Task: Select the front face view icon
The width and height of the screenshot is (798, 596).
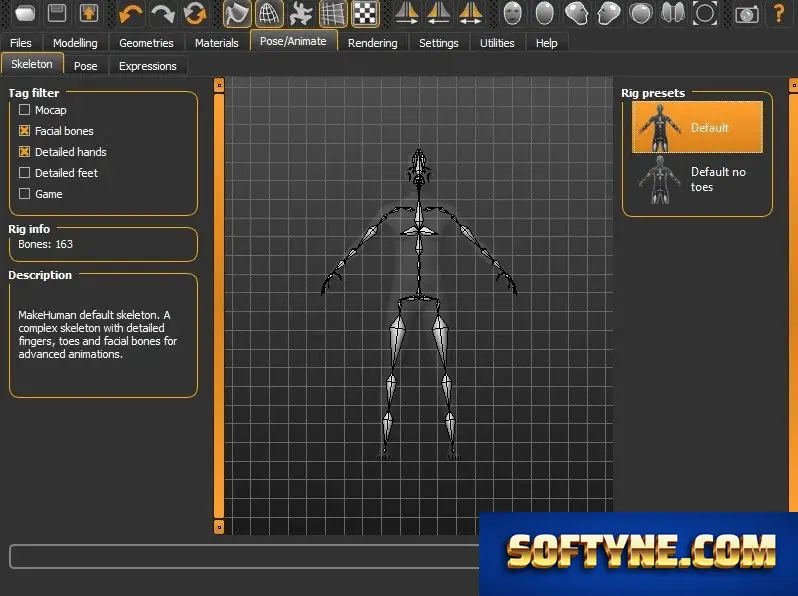Action: (x=512, y=13)
